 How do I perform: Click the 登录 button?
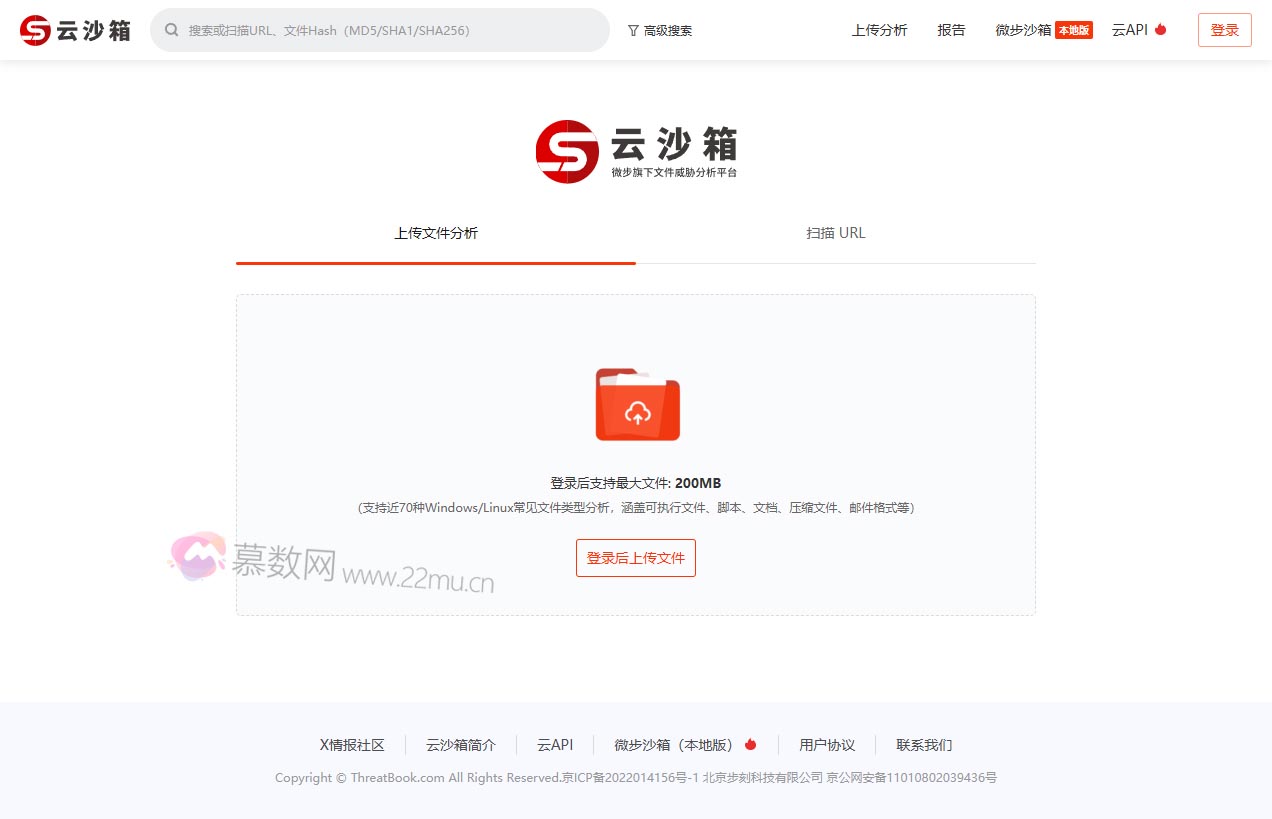[x=1224, y=30]
